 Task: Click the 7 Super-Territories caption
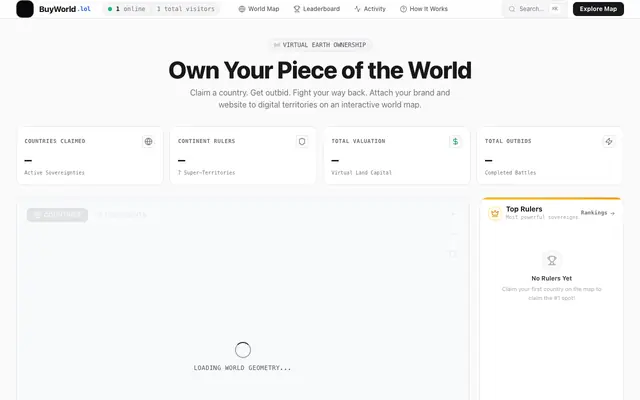pyautogui.click(x=207, y=173)
